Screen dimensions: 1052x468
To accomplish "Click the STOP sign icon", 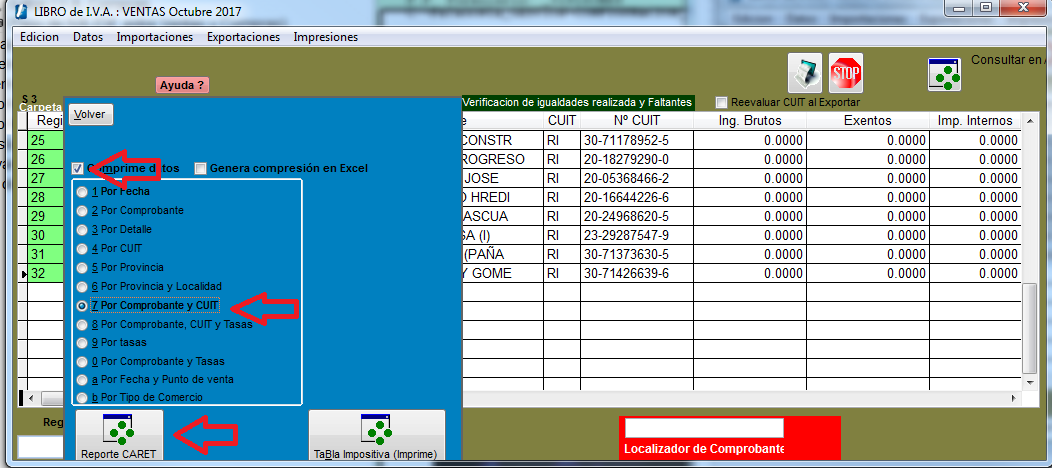I will 846,72.
